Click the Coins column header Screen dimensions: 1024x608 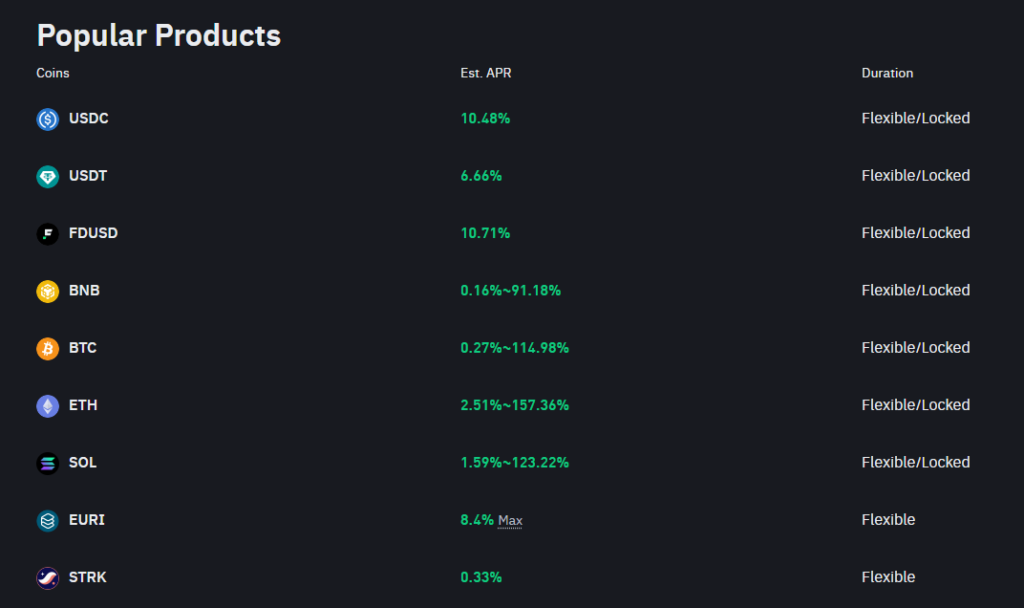(52, 73)
